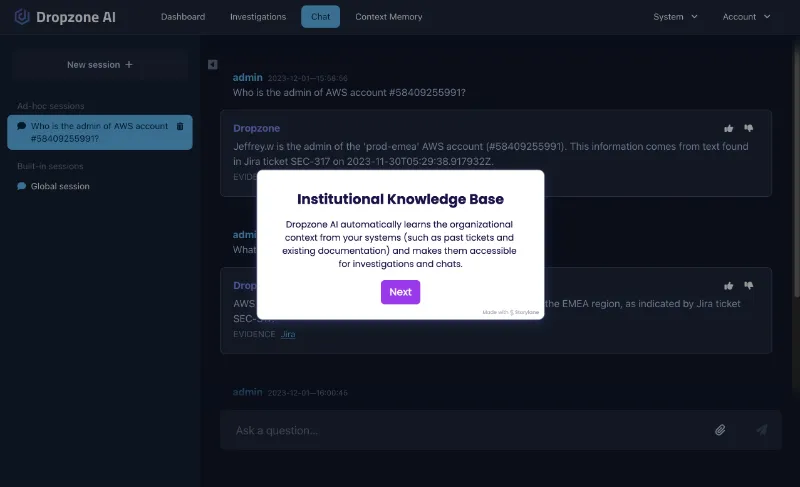Thumbs down the EMEA region answer

pos(748,286)
